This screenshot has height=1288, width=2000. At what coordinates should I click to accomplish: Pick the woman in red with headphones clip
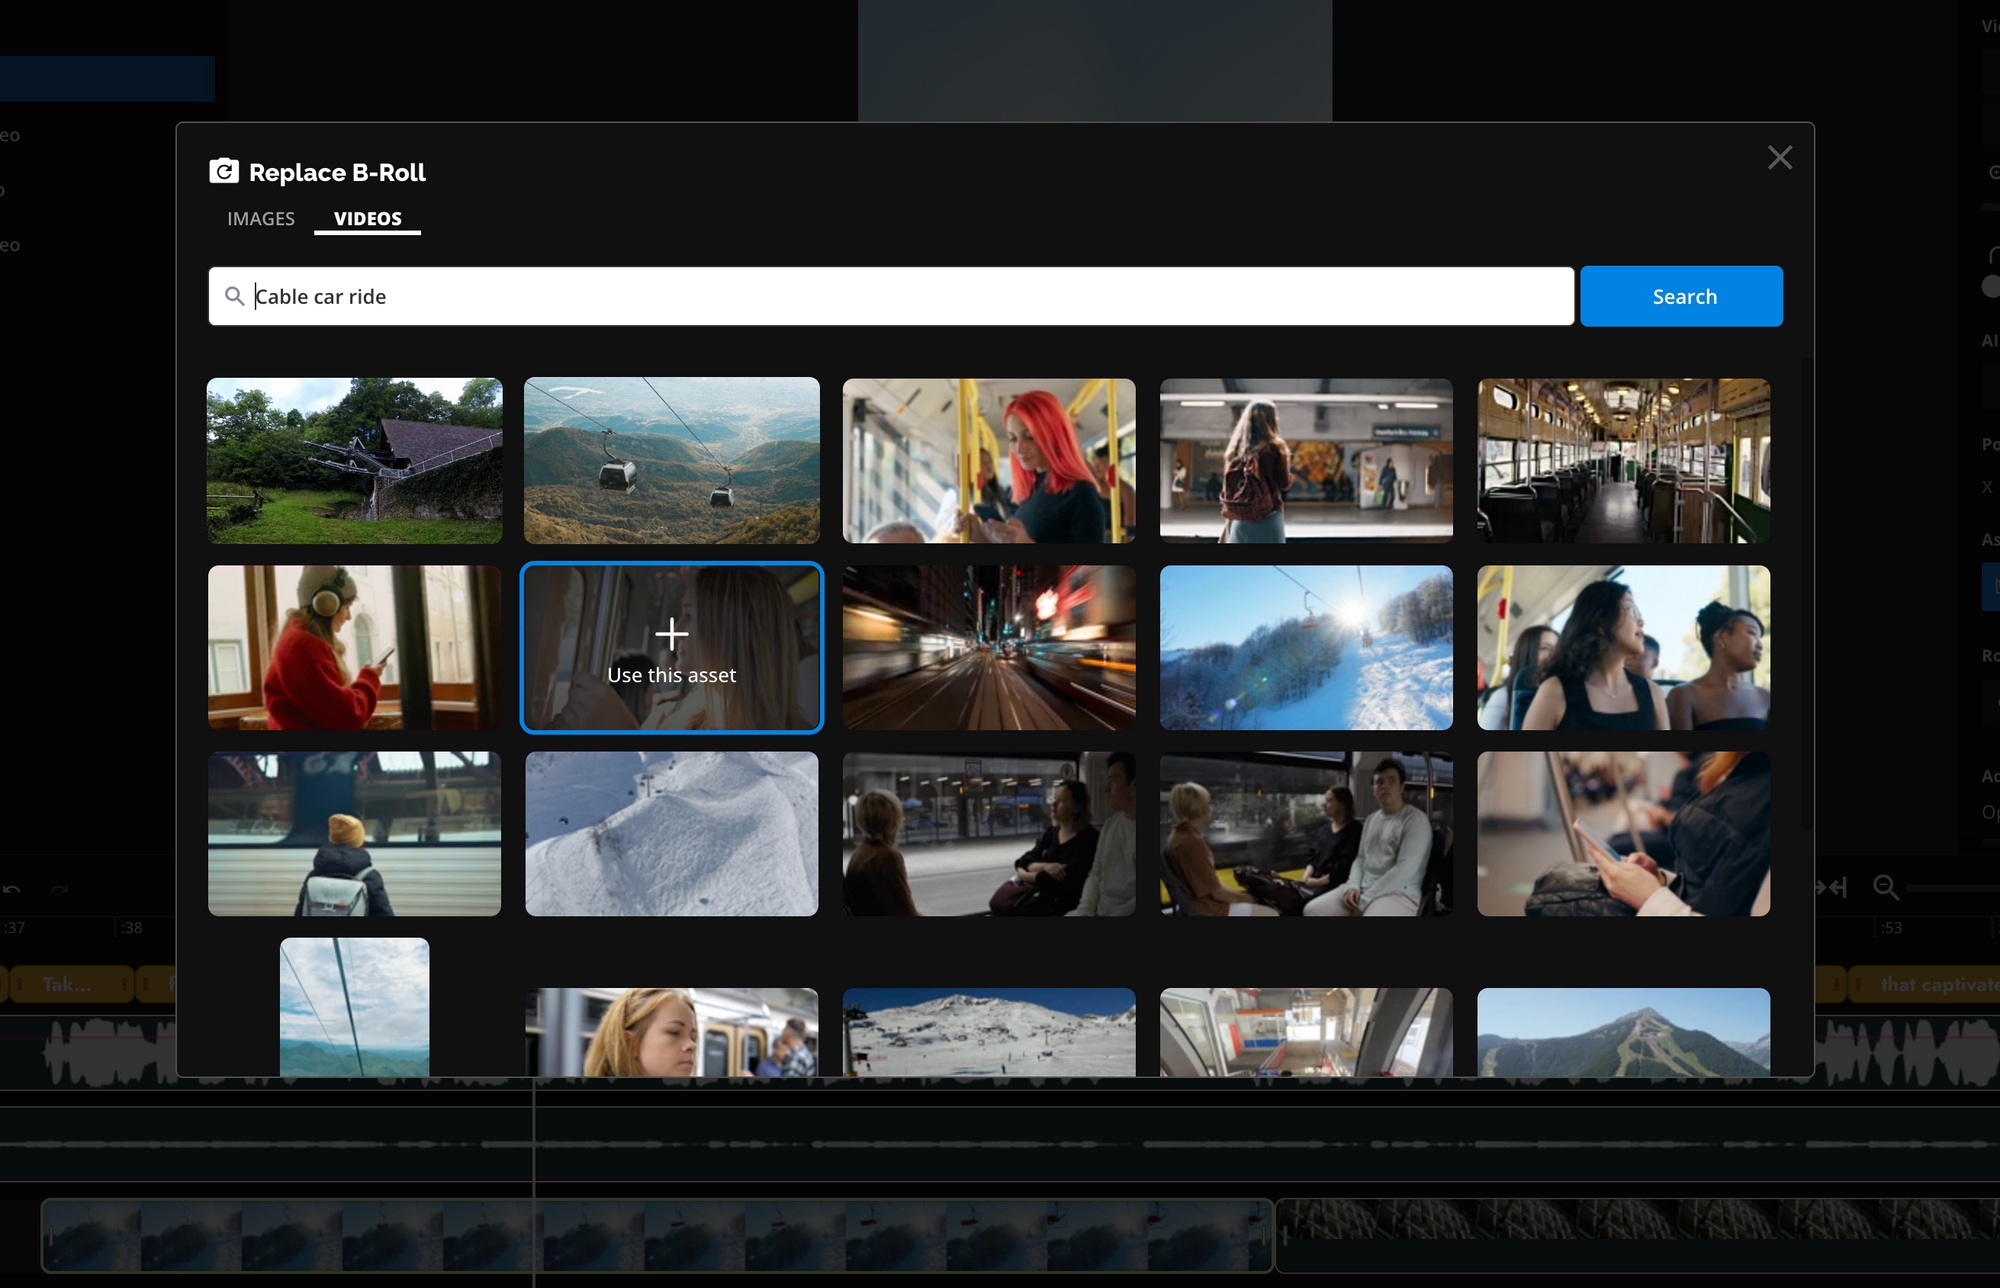(x=354, y=647)
